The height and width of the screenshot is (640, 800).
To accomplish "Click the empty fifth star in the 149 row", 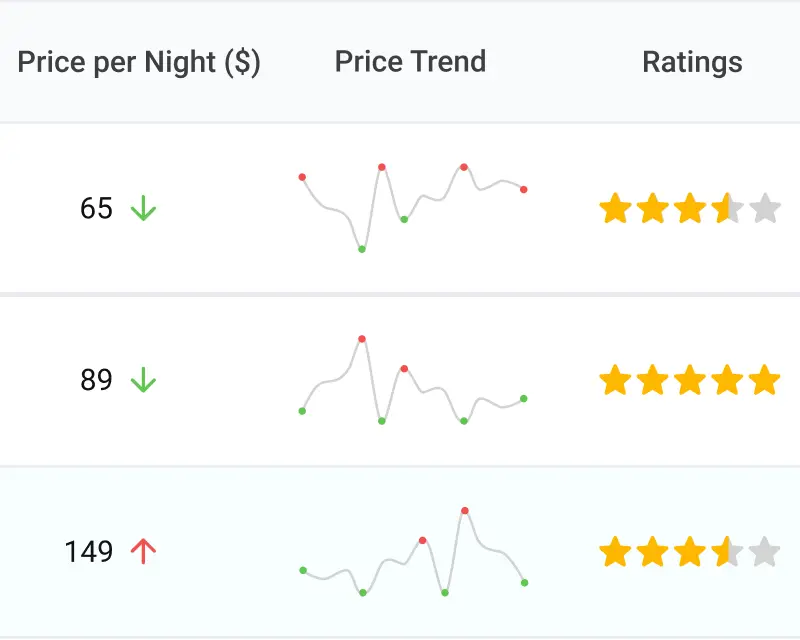I will 765,551.
